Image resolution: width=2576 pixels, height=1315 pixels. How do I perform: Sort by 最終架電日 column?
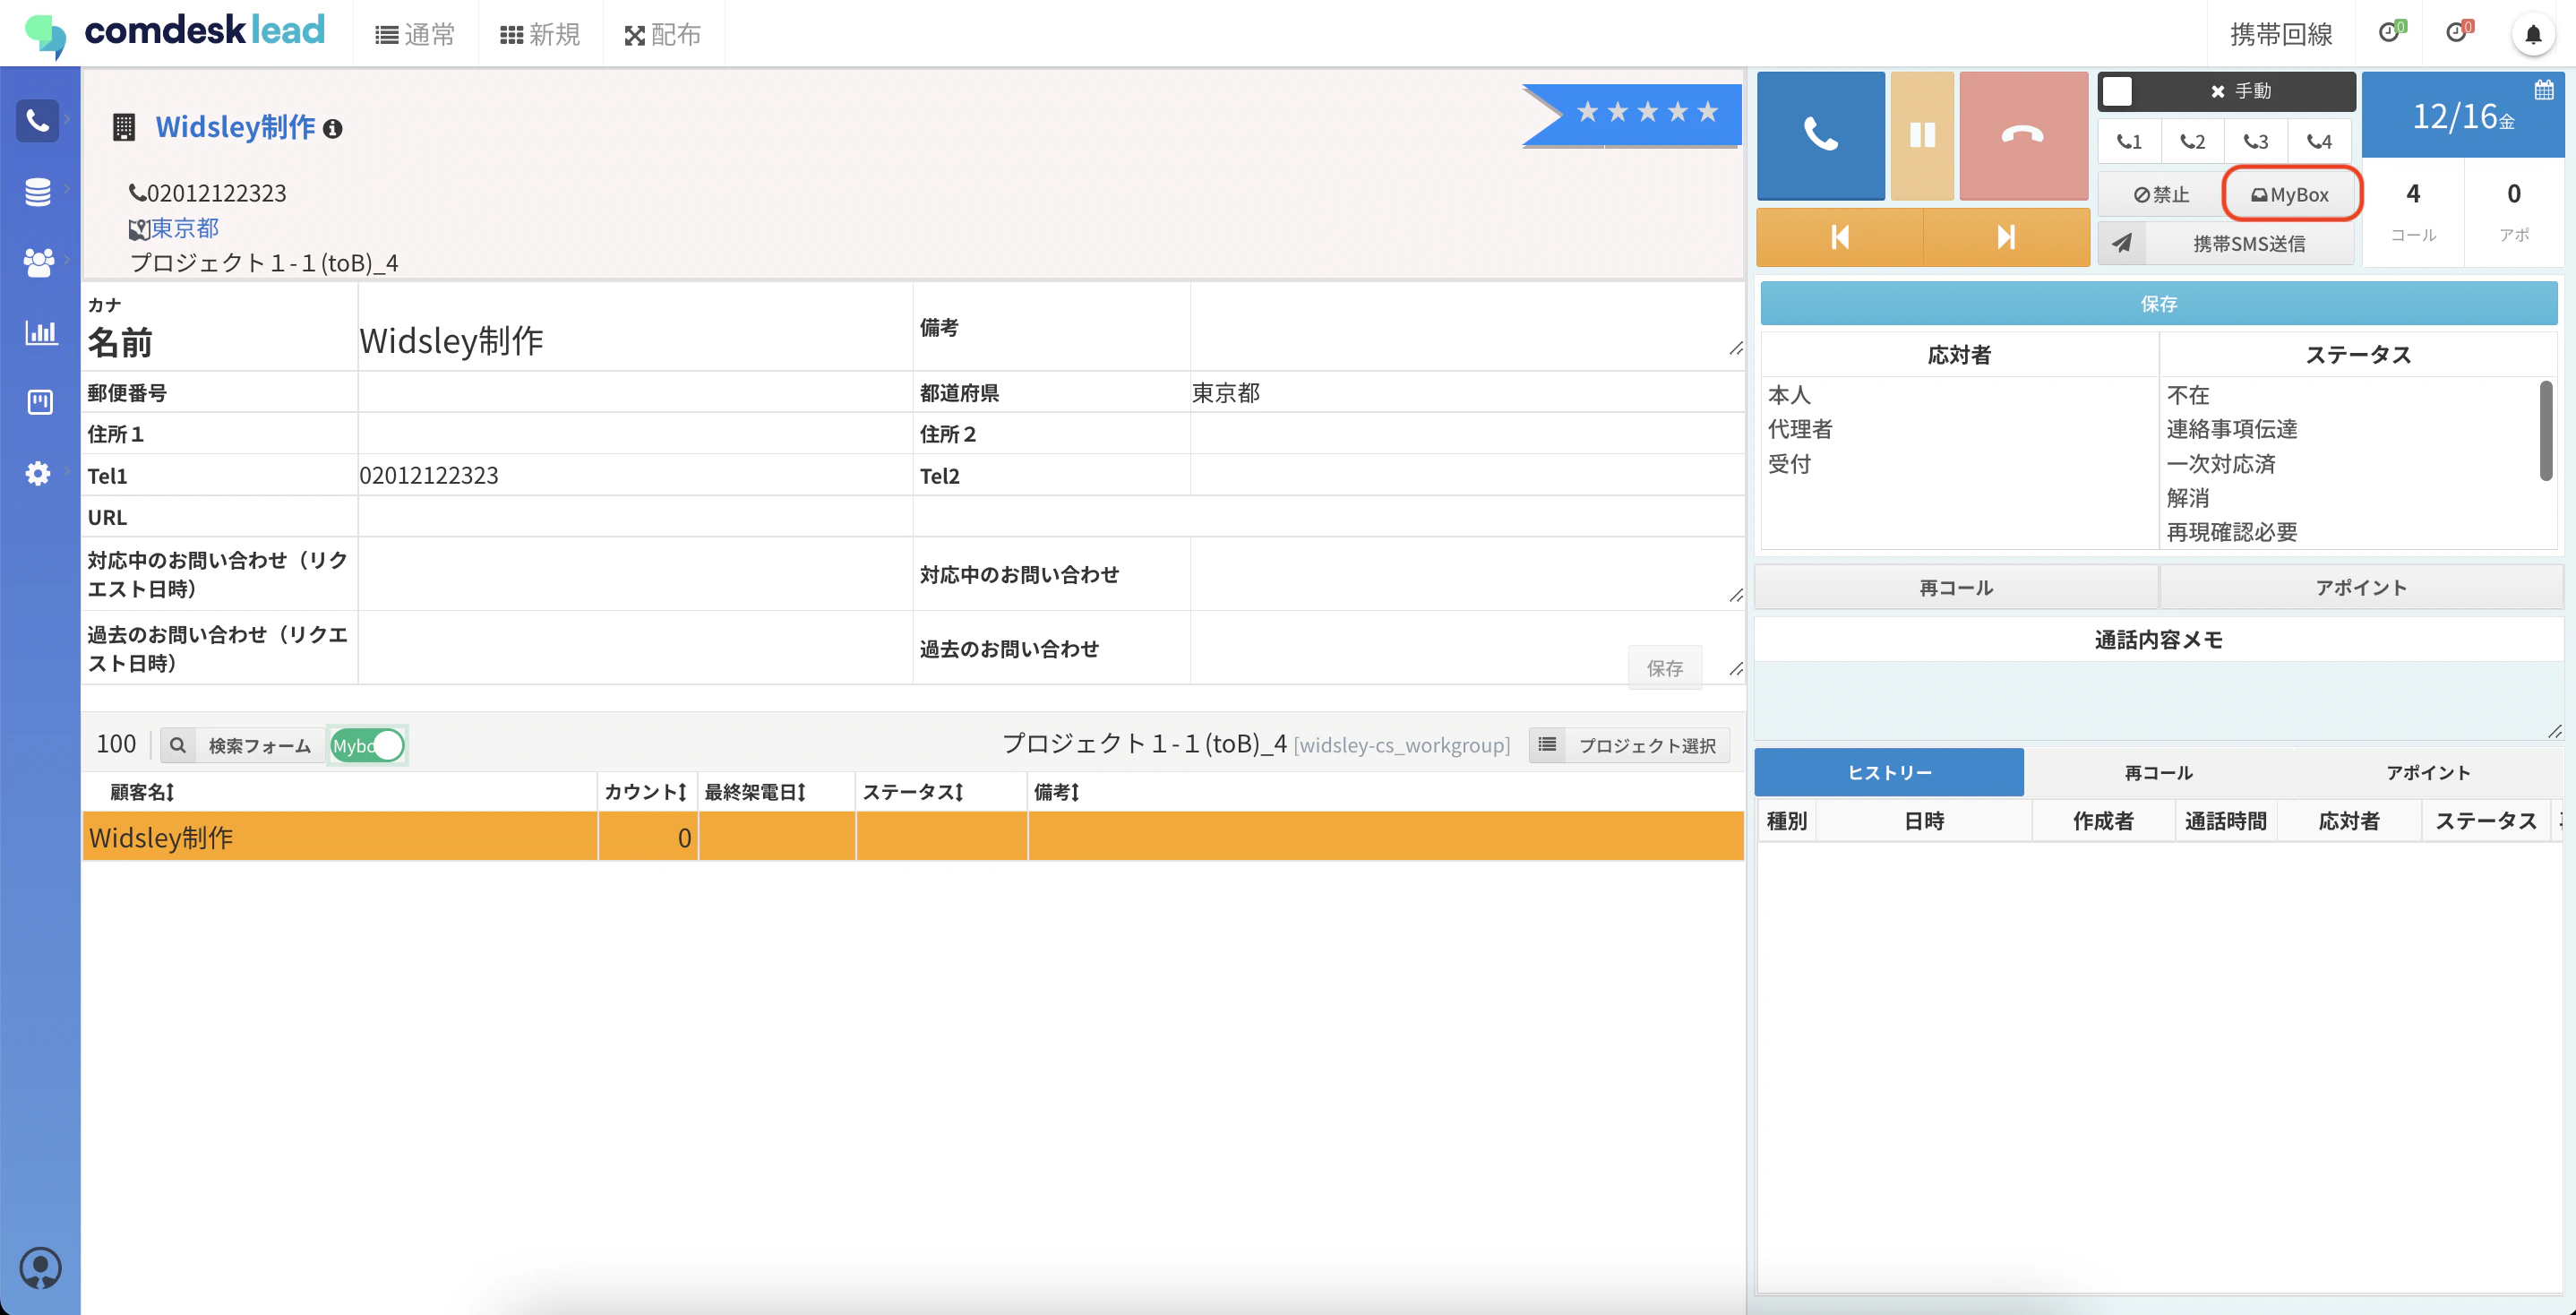[755, 792]
